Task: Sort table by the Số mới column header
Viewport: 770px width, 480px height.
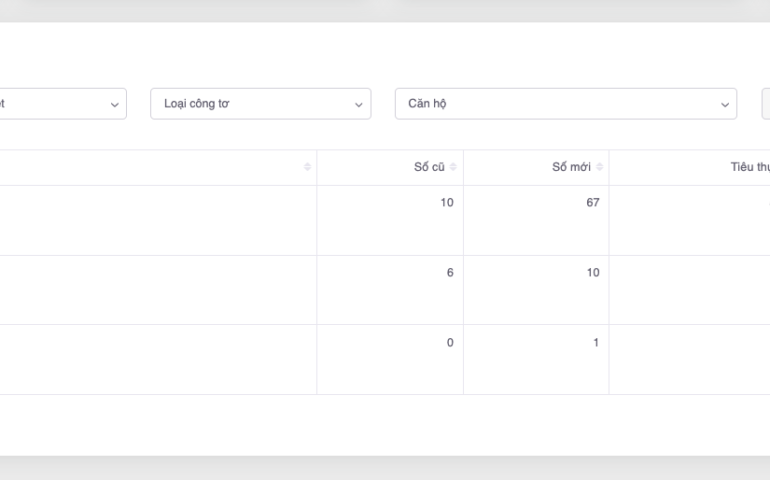Action: 571,167
